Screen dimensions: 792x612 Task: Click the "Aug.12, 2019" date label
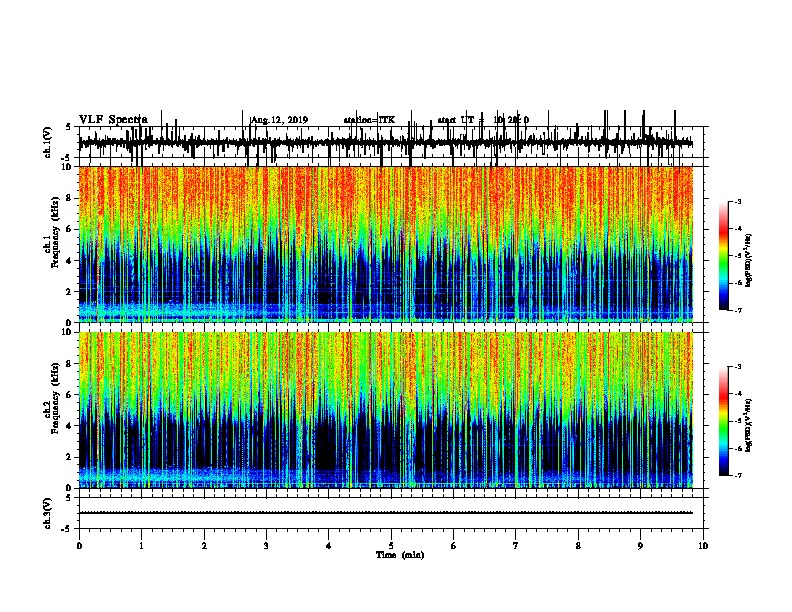tap(280, 120)
